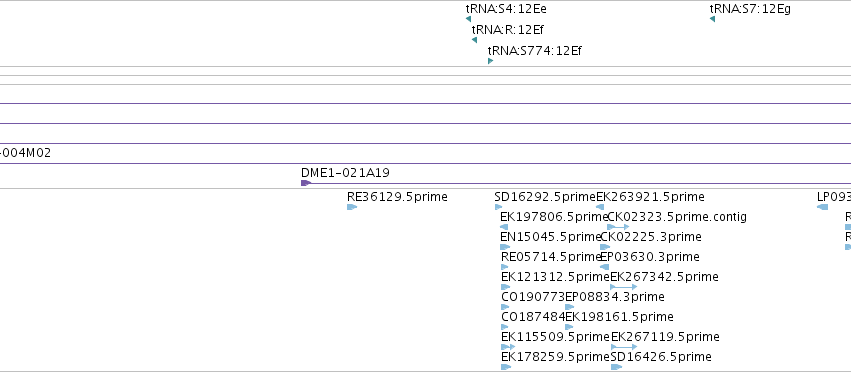
Task: Select the EP08834.3prime feature arrow
Action: point(570,307)
